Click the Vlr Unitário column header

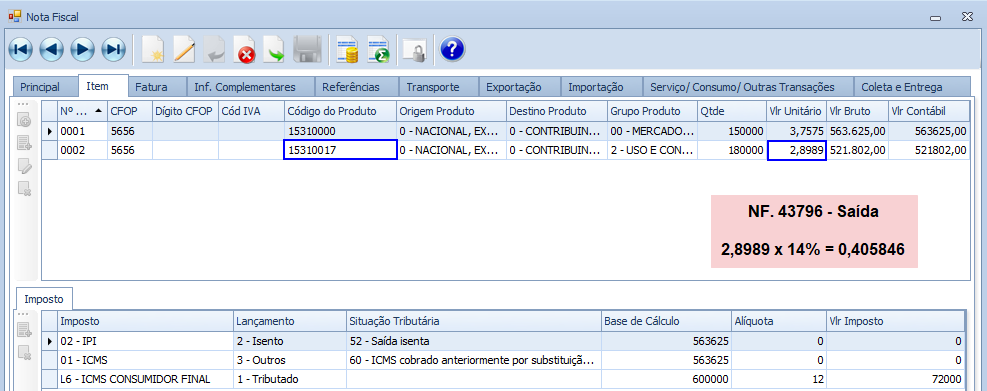tap(796, 111)
